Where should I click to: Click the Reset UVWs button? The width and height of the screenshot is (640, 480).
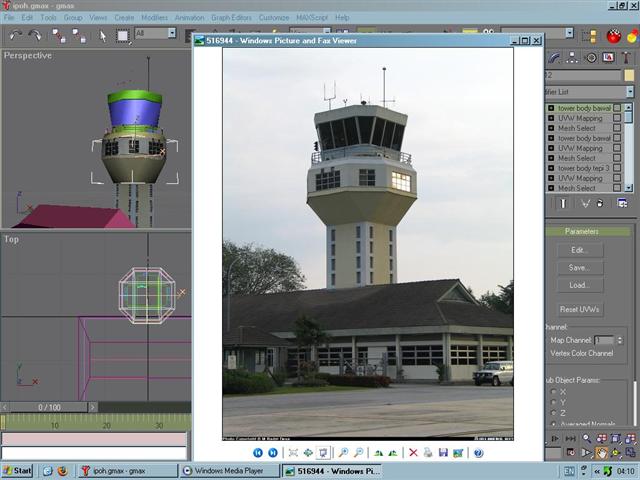pyautogui.click(x=580, y=309)
